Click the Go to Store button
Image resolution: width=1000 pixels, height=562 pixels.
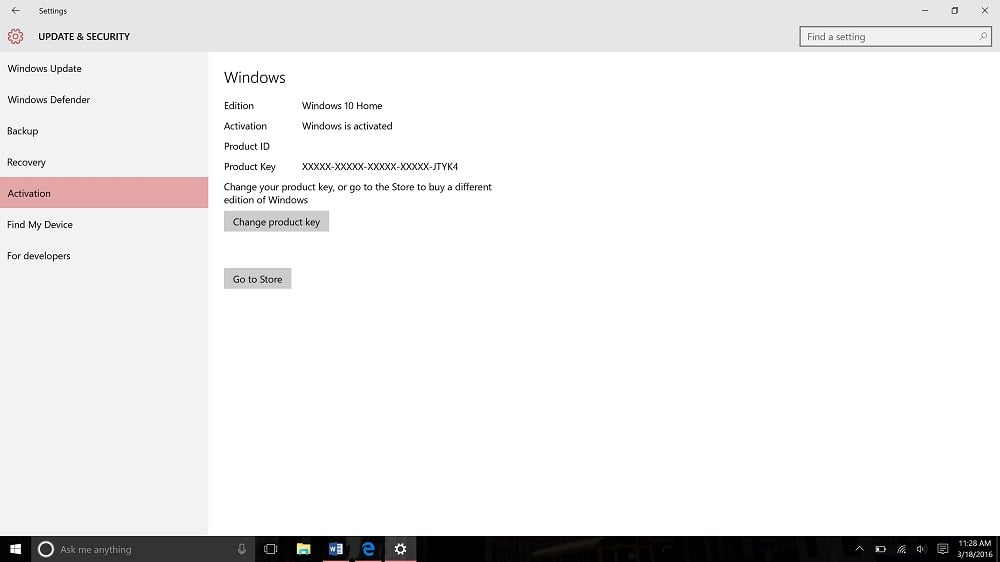258,279
